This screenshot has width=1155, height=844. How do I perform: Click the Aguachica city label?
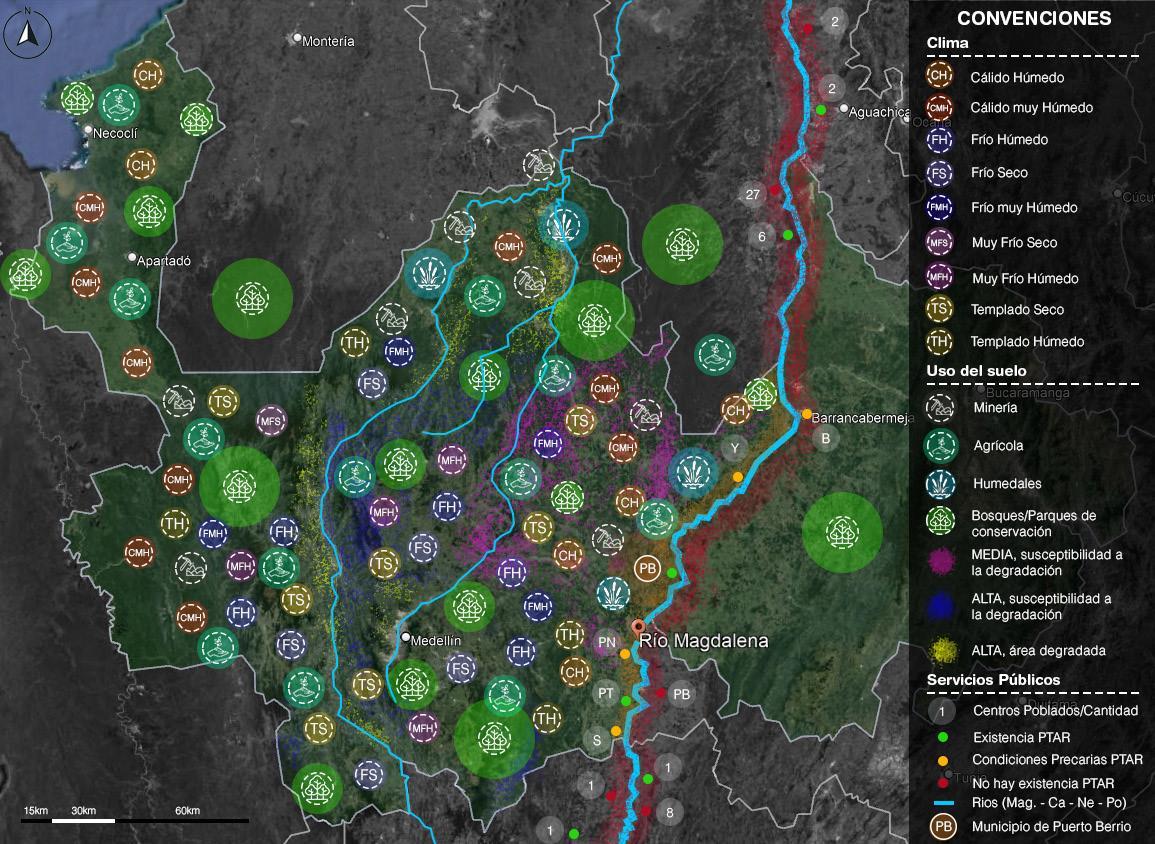(x=879, y=112)
